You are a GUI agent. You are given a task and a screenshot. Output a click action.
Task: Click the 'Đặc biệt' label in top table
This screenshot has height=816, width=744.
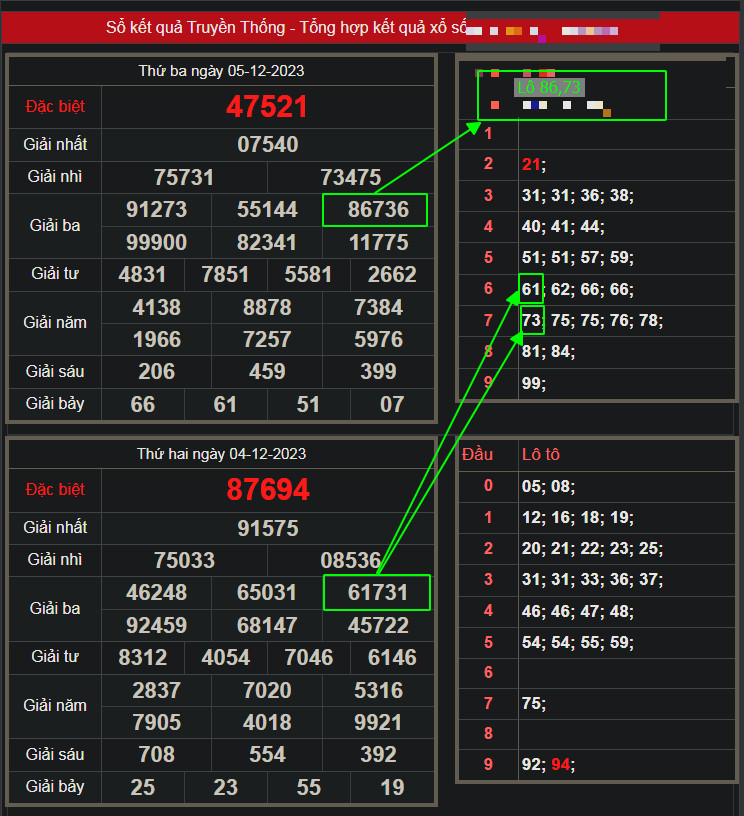click(x=56, y=107)
